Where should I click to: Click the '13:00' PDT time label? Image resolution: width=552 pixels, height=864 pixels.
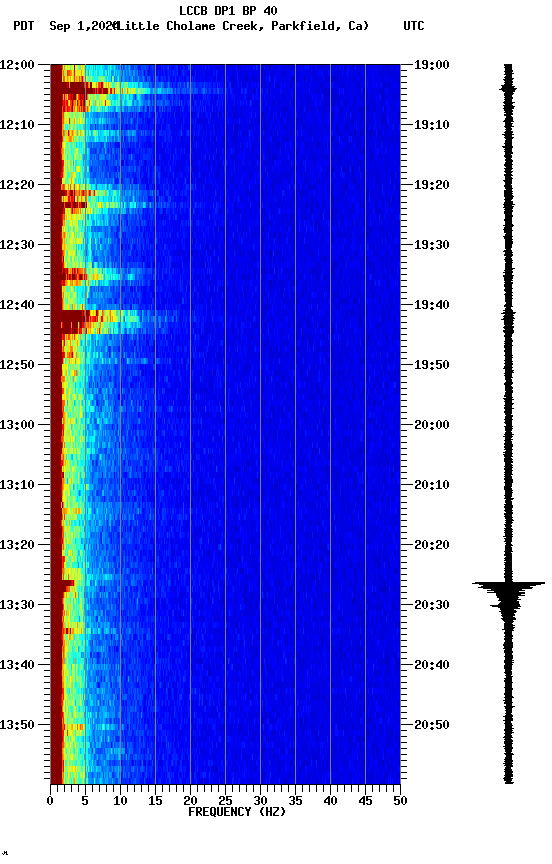[17, 425]
